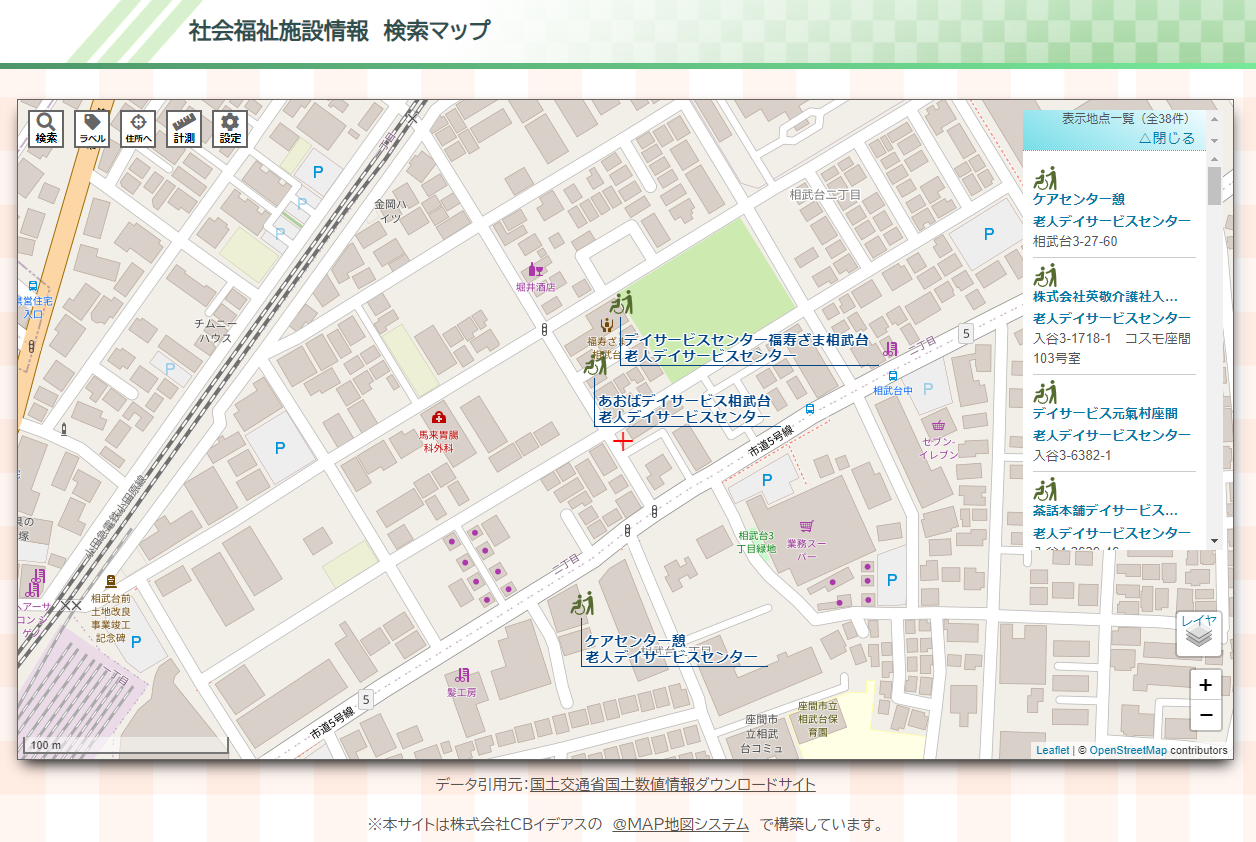Zoom in the map with plus button
This screenshot has width=1256, height=842.
1205,685
